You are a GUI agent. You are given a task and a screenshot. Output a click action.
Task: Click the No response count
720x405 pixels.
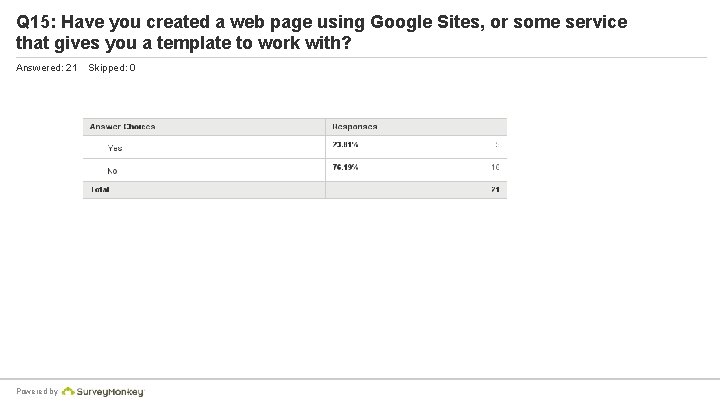(x=495, y=167)
